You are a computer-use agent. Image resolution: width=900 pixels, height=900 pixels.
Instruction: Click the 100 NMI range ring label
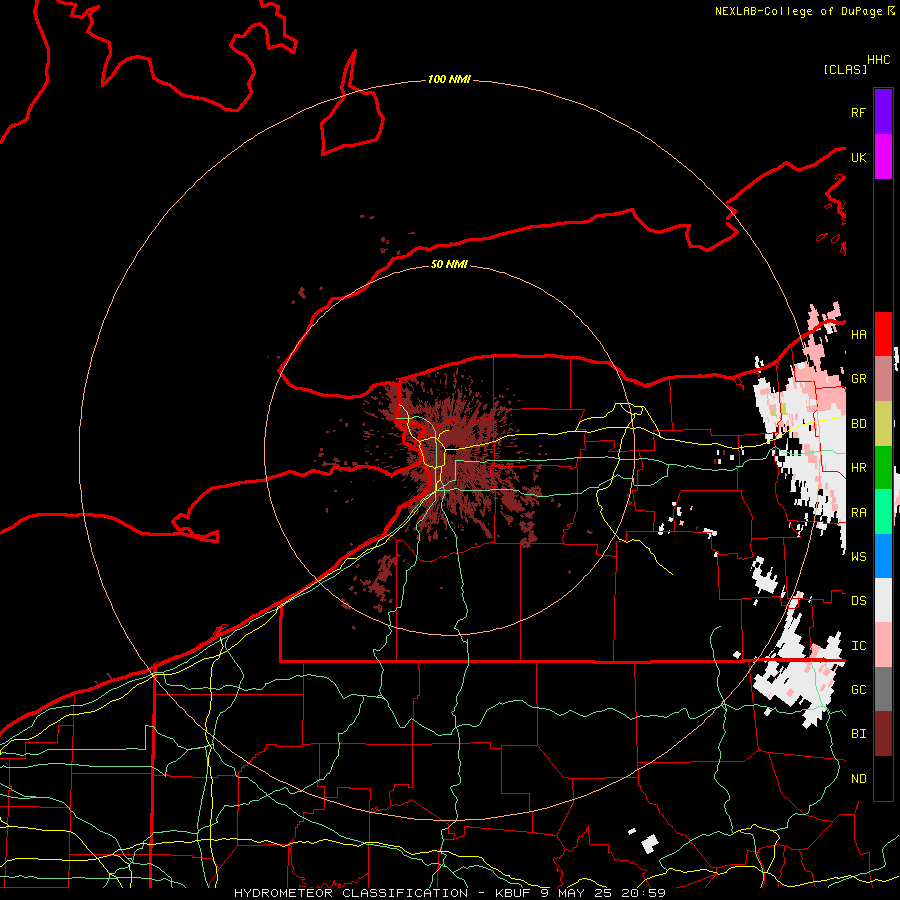449,79
